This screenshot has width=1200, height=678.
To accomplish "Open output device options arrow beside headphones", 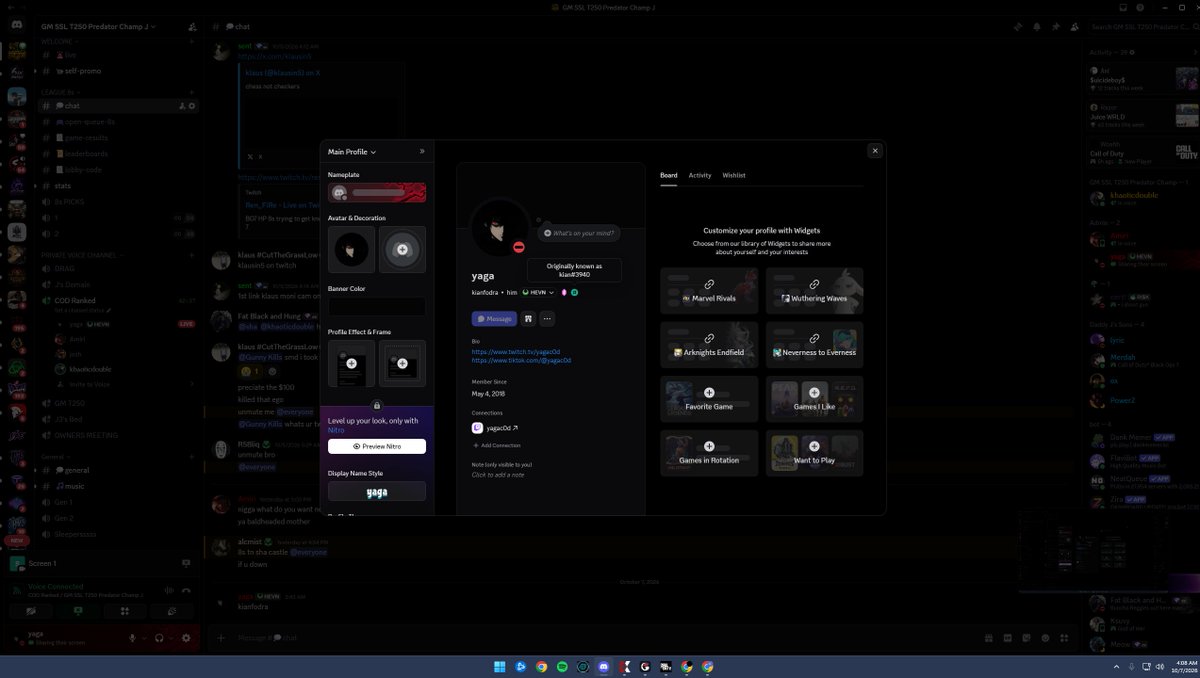I will [171, 638].
